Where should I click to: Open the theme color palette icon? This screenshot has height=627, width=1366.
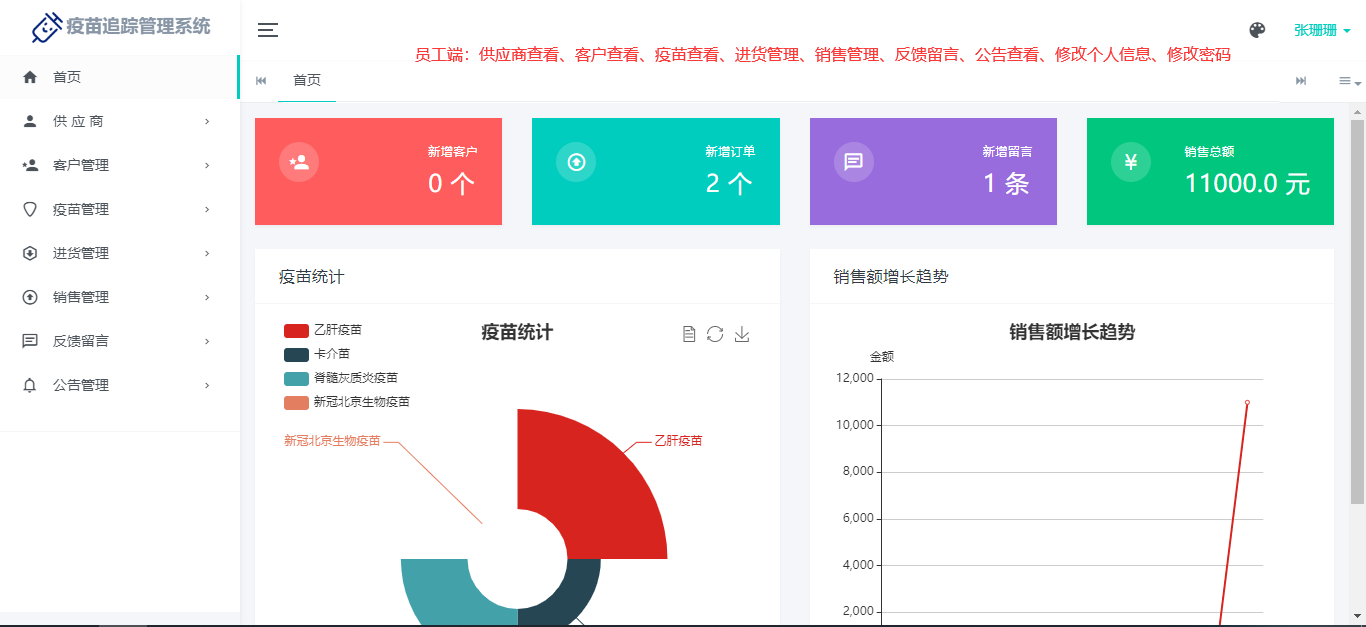[1257, 30]
